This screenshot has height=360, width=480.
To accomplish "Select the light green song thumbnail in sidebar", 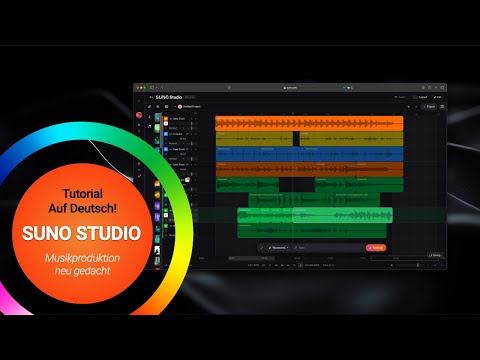I will click(157, 129).
